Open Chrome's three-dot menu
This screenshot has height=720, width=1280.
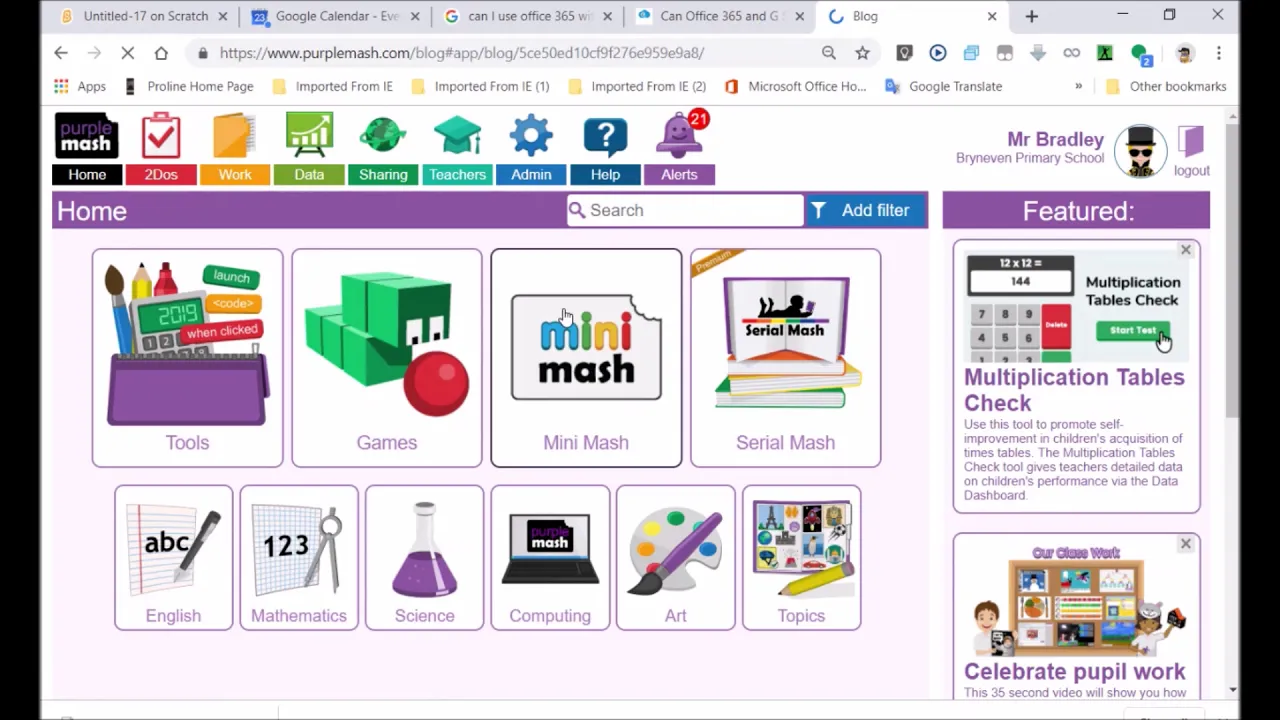[x=1219, y=53]
